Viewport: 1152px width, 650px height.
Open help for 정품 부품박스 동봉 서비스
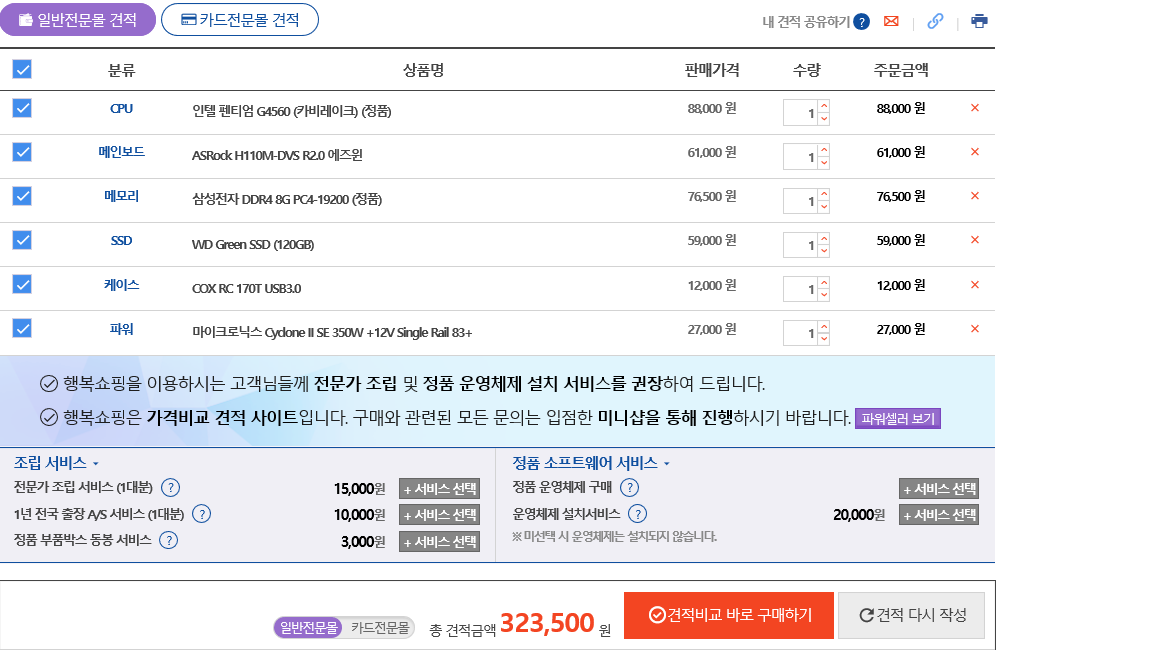click(168, 541)
